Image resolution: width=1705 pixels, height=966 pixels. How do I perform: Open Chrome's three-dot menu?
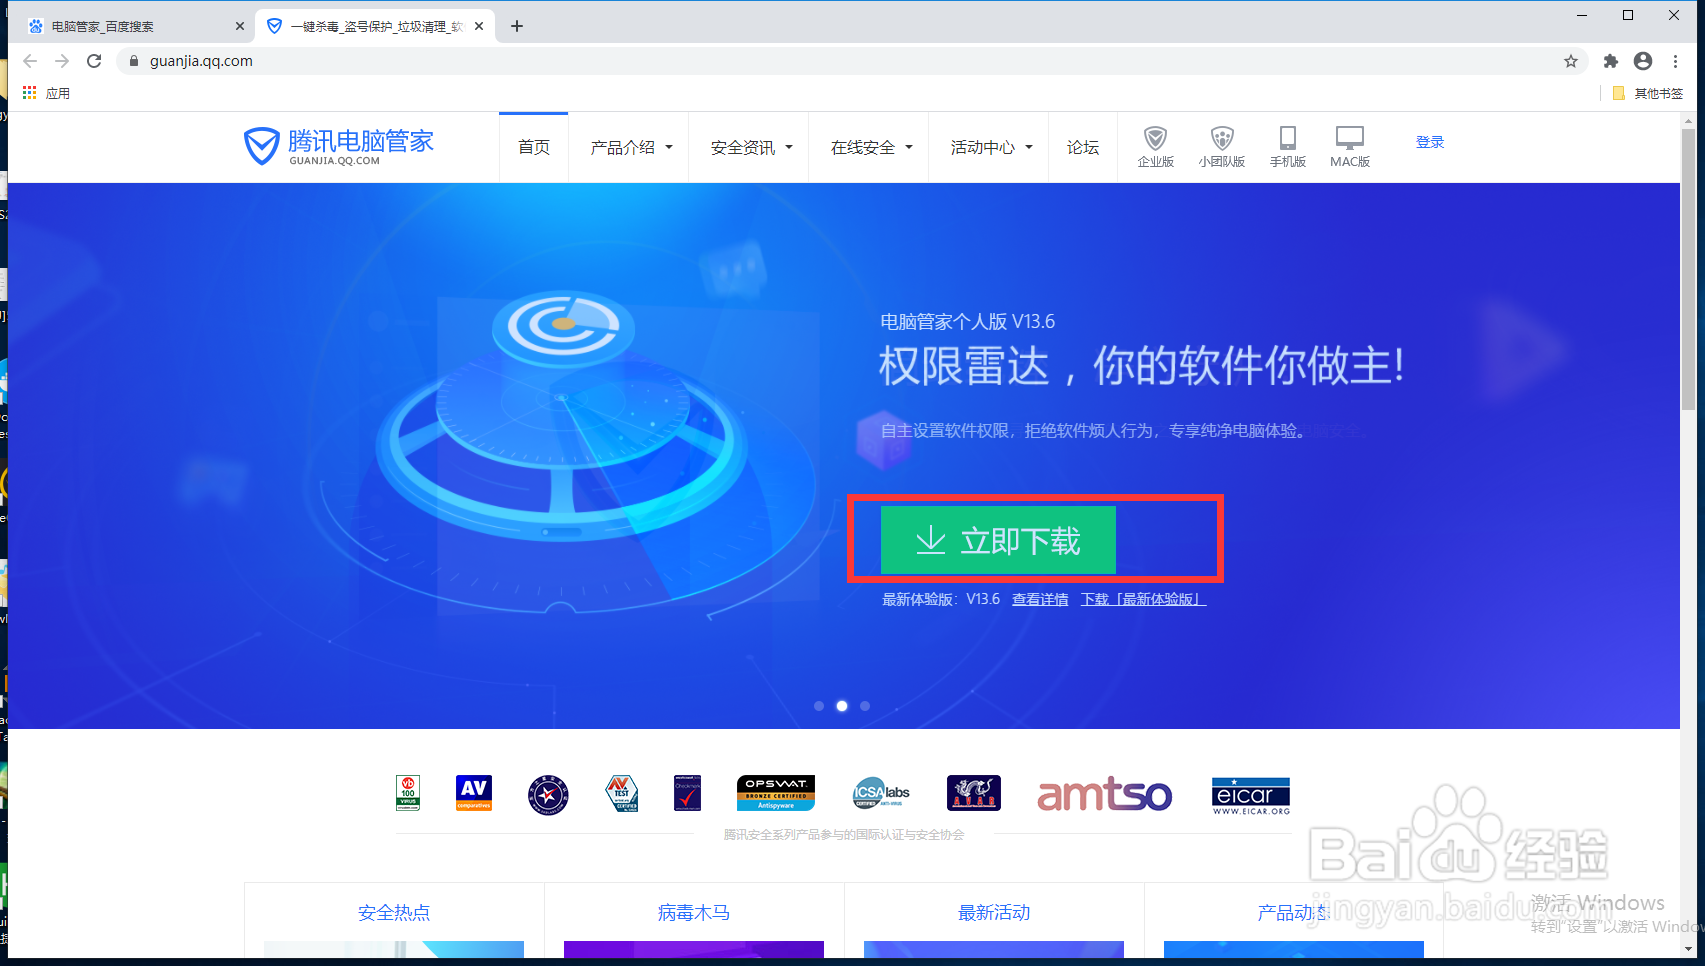[x=1677, y=61]
